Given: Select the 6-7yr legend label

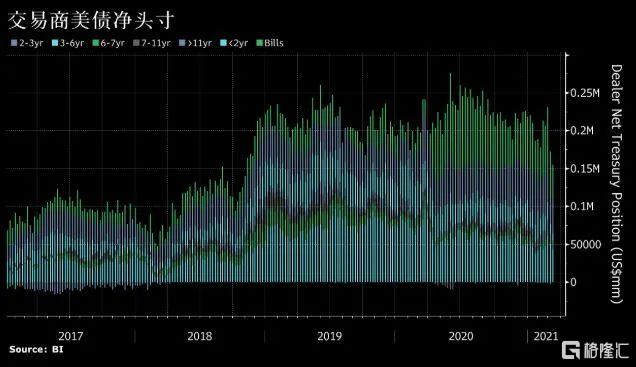Looking at the screenshot, I should tap(112, 43).
